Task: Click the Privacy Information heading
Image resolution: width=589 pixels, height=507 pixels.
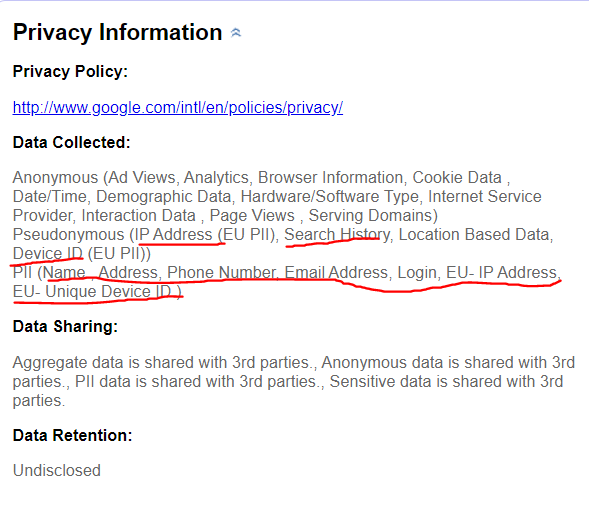Action: [118, 33]
